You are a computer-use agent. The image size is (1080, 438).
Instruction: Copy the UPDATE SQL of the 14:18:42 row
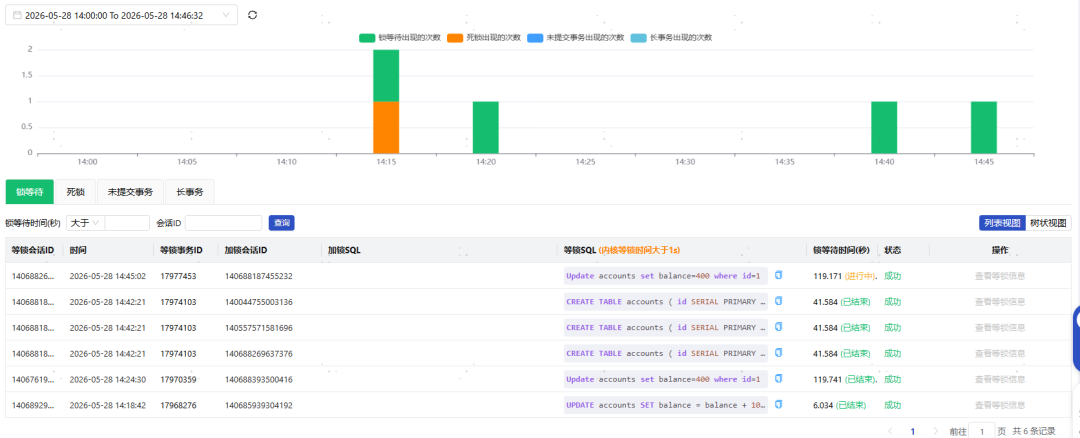(779, 405)
